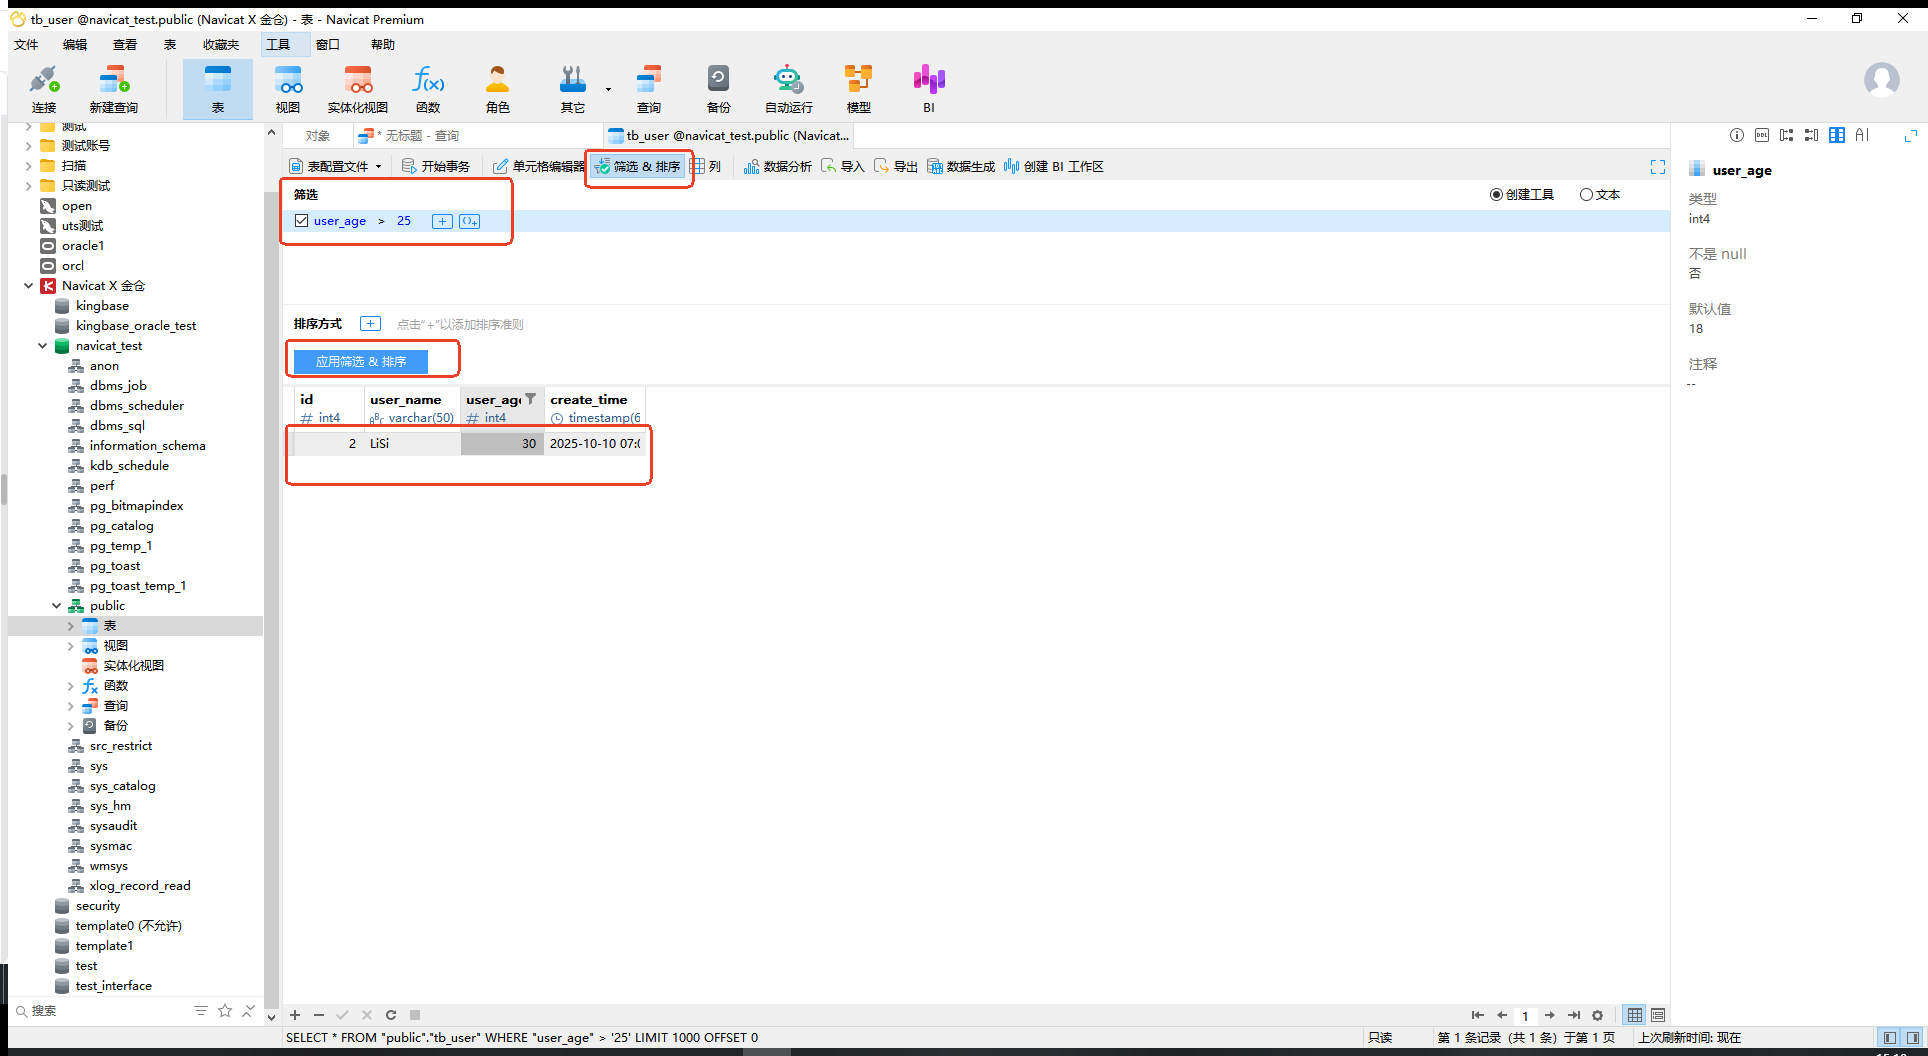Click the AI assistant pane icon
Viewport: 1928px width, 1056px height.
click(x=1862, y=135)
